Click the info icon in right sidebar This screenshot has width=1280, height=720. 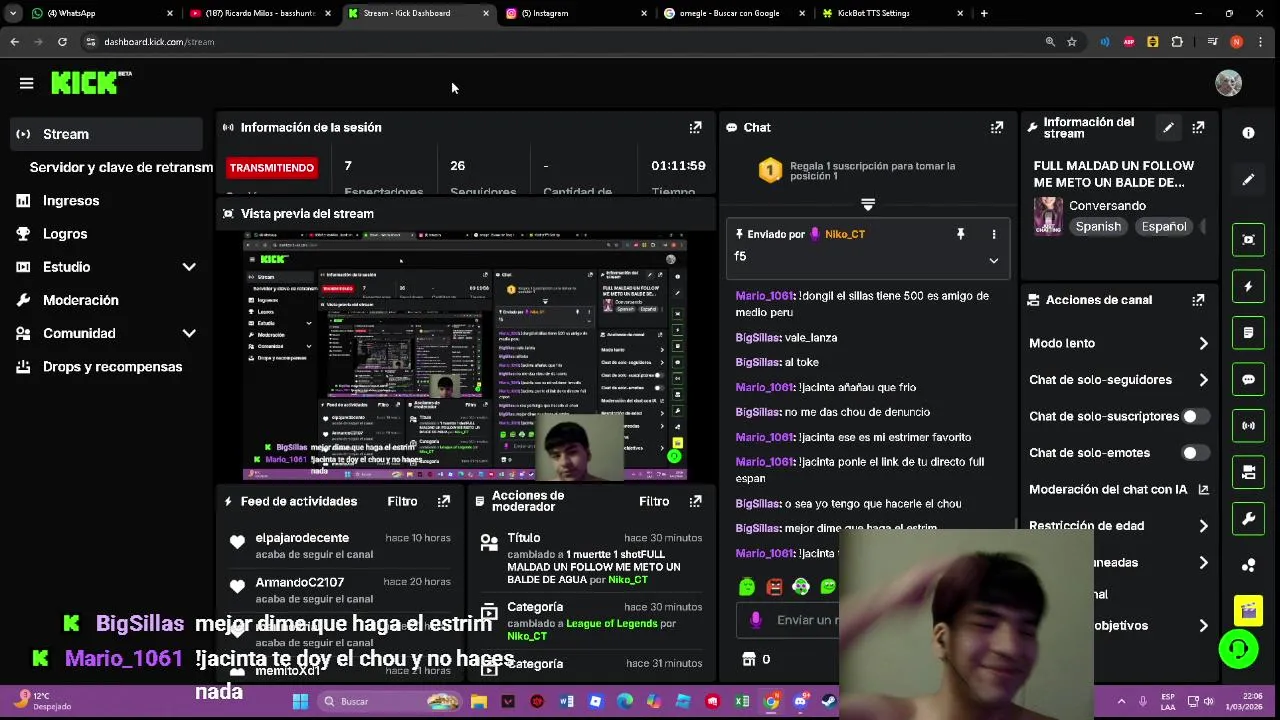click(x=1248, y=133)
